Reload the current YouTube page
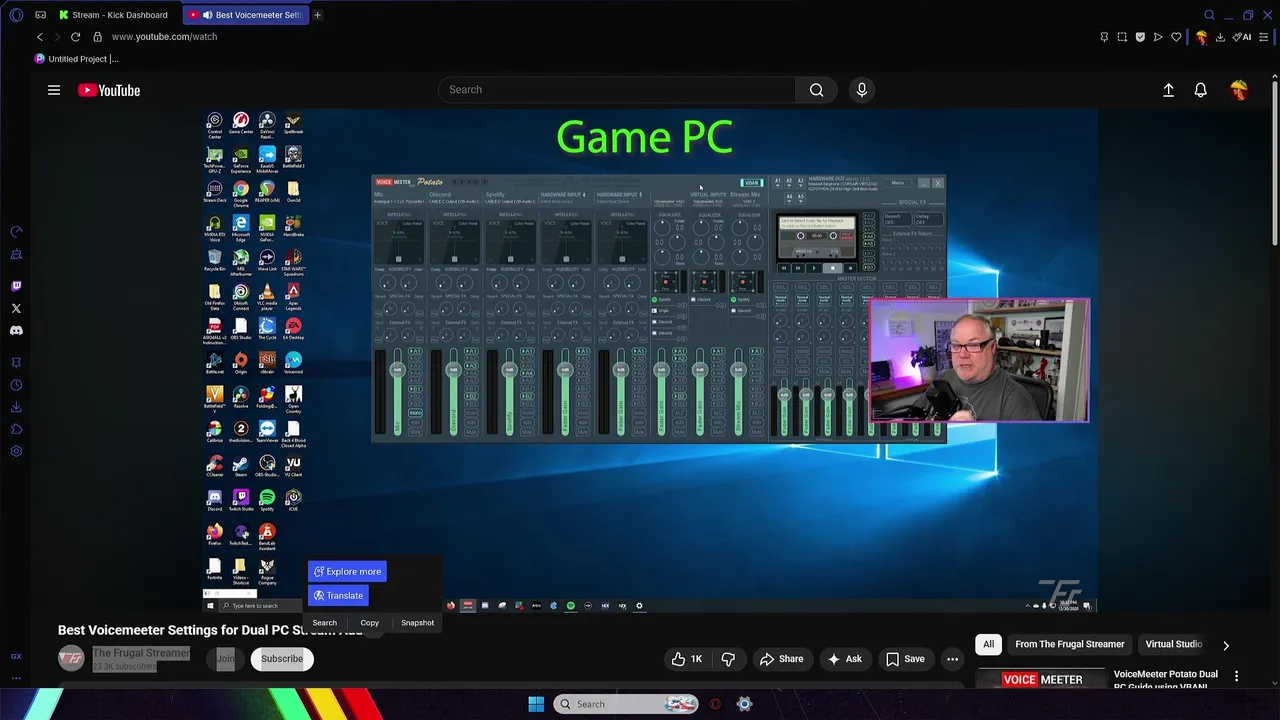Viewport: 1280px width, 720px height. coord(75,37)
